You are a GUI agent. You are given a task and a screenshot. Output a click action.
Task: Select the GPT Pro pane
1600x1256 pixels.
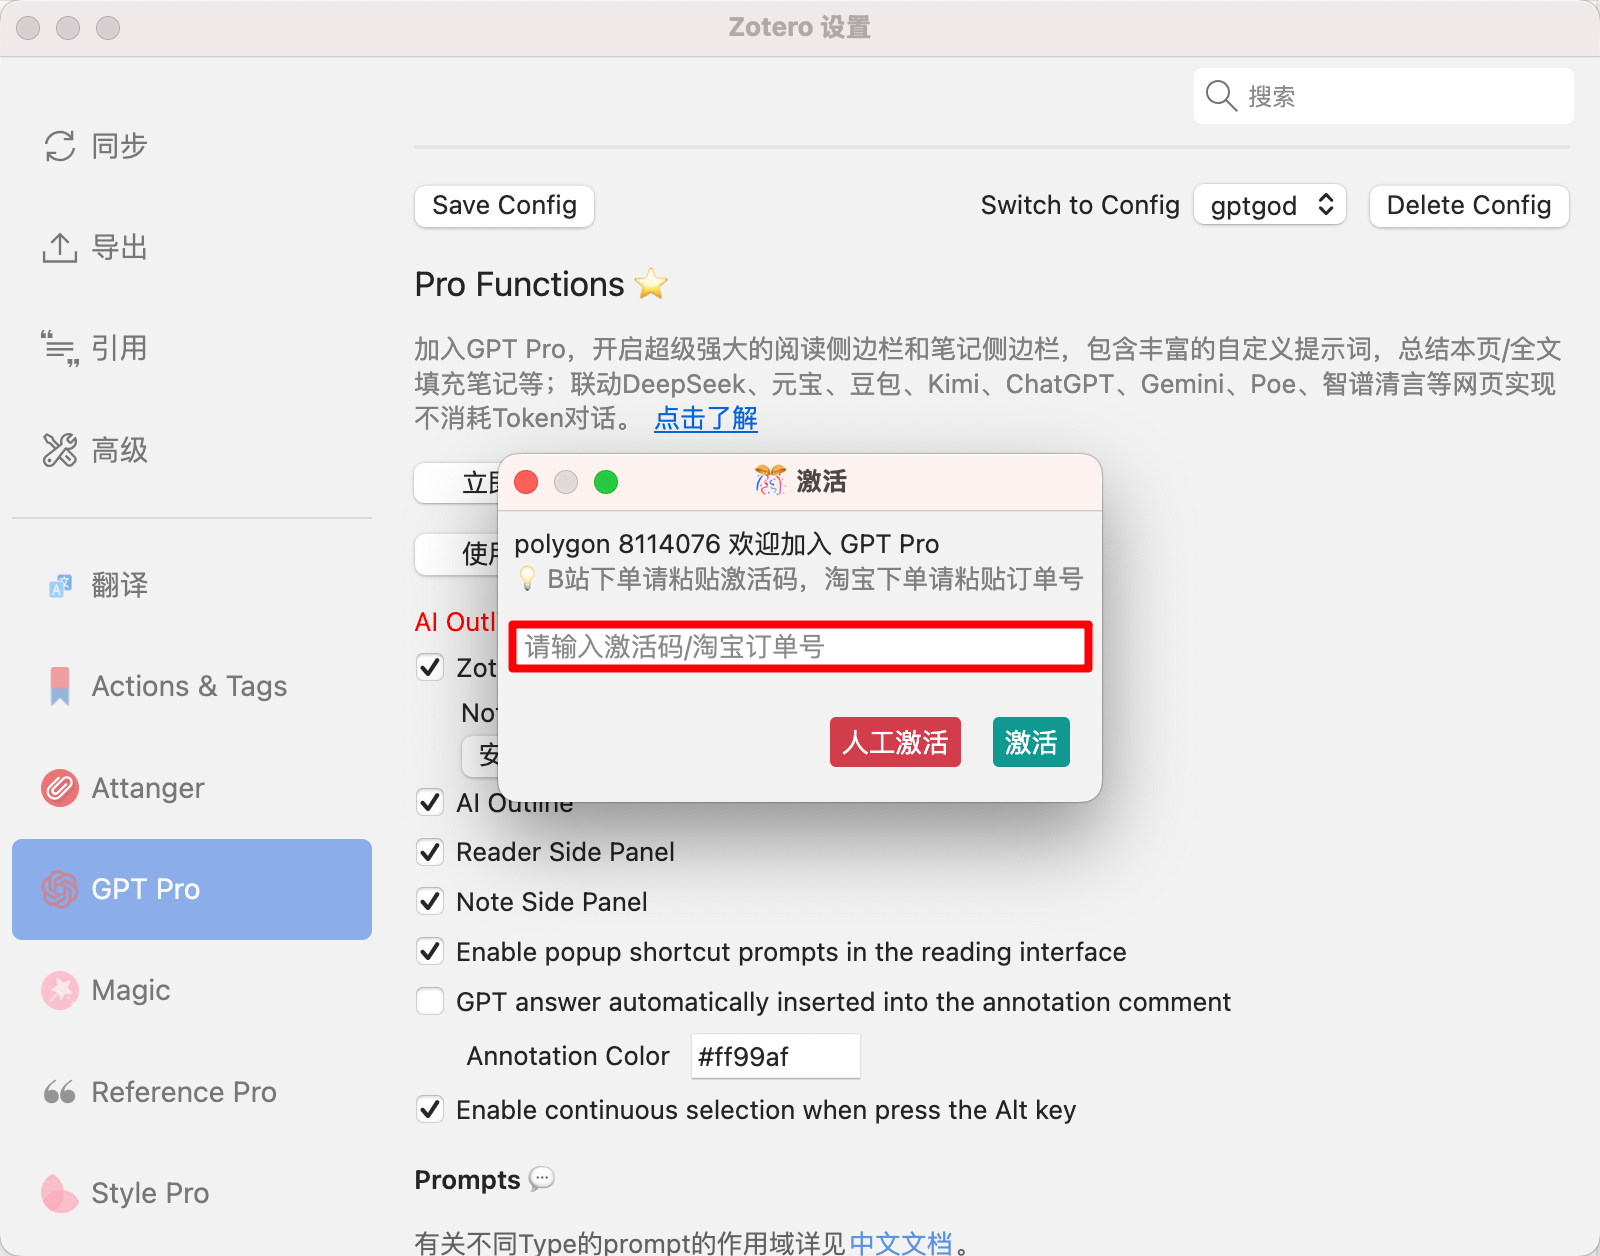tap(192, 889)
